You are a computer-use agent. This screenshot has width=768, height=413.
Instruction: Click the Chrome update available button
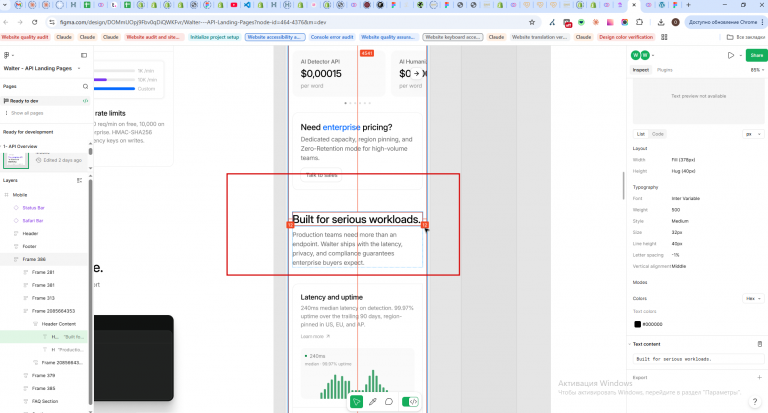(725, 22)
